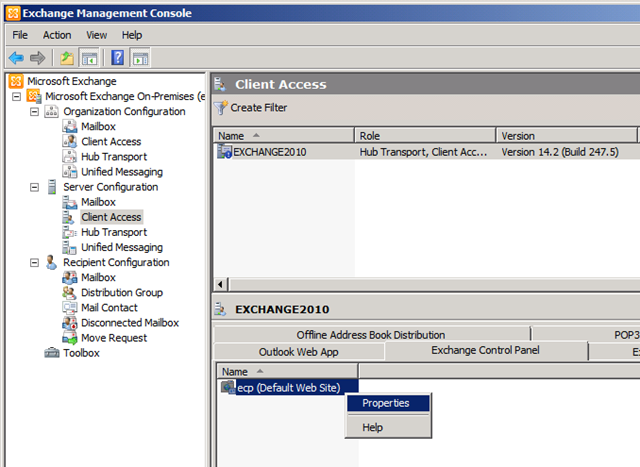Click the EXCHANGE2010 server row icon
Image resolution: width=640 pixels, height=467 pixels.
pos(224,152)
